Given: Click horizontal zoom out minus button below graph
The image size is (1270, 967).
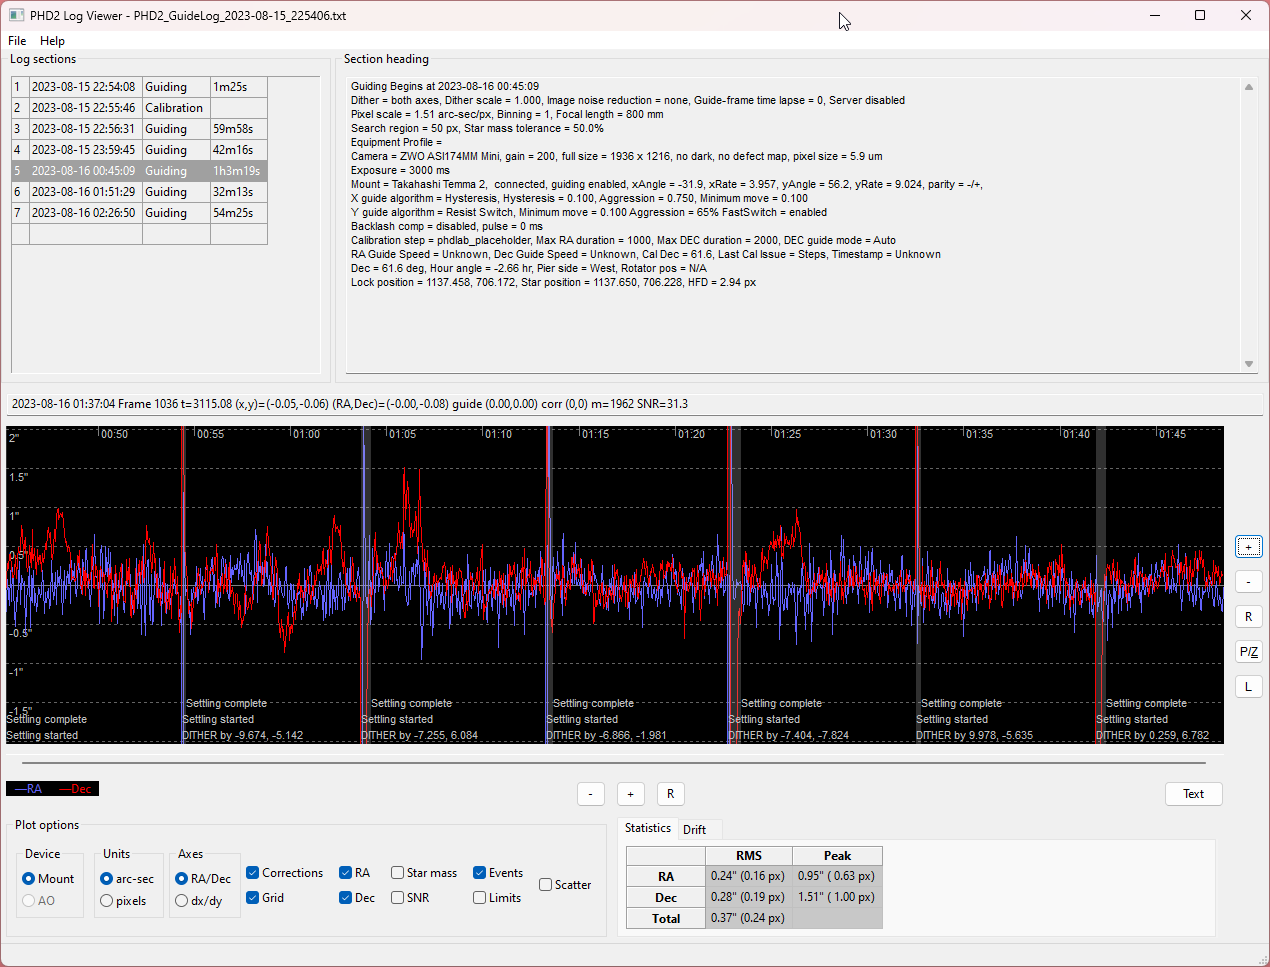Looking at the screenshot, I should (x=590, y=794).
